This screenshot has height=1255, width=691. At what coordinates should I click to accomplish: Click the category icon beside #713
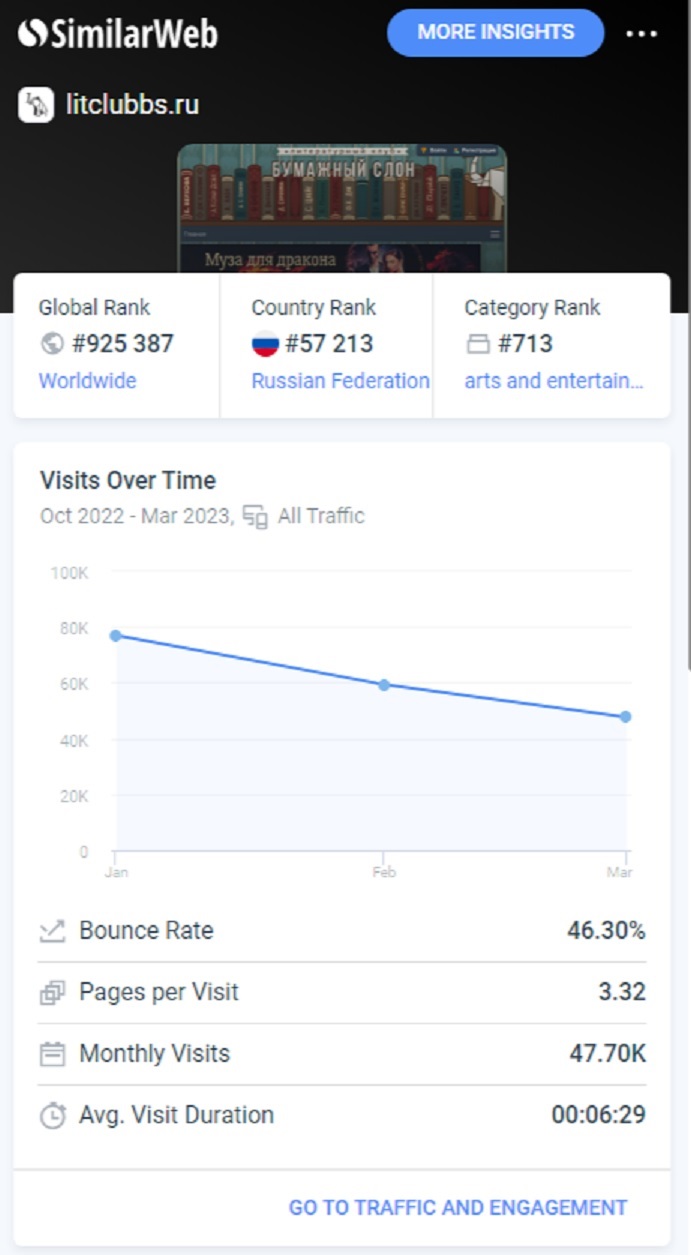(478, 344)
